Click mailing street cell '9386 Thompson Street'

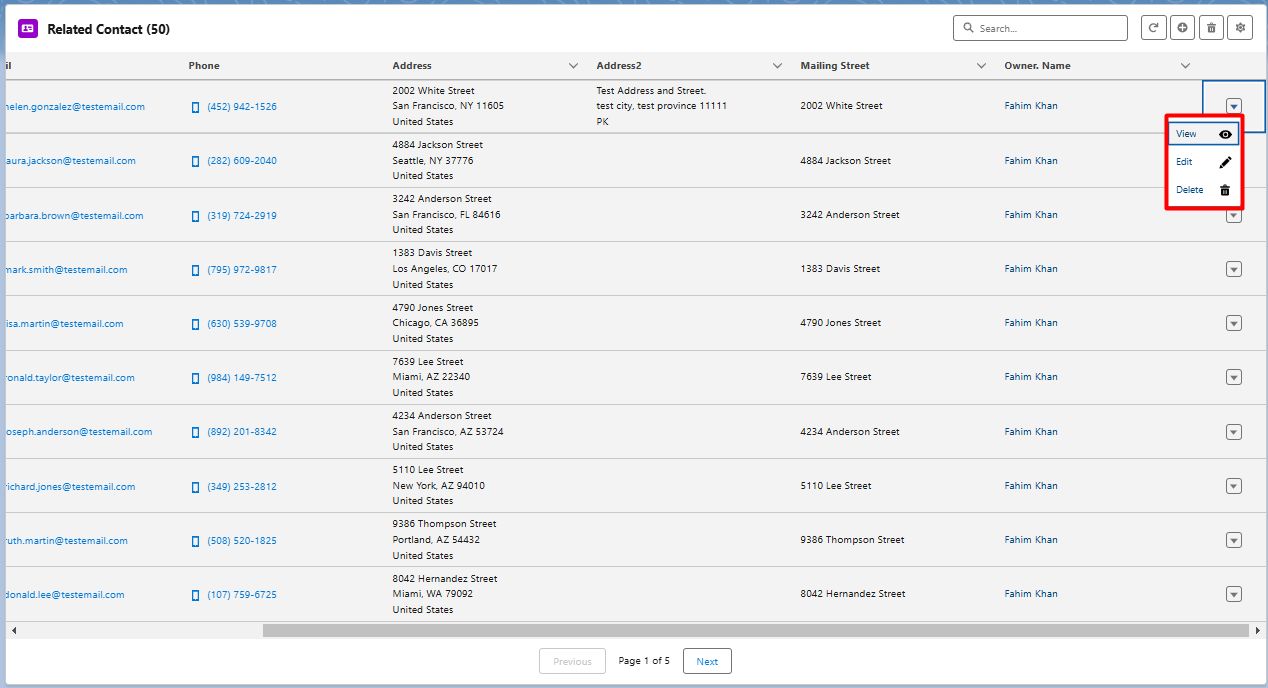853,540
